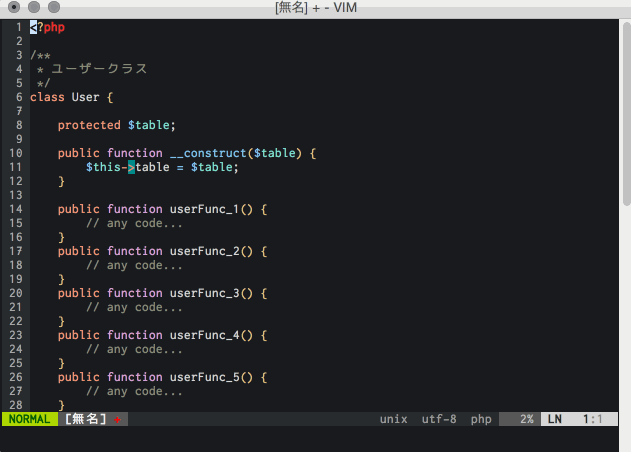This screenshot has height=452, width=631.
Task: Click the $table assignment value on line 11
Action: [211, 167]
